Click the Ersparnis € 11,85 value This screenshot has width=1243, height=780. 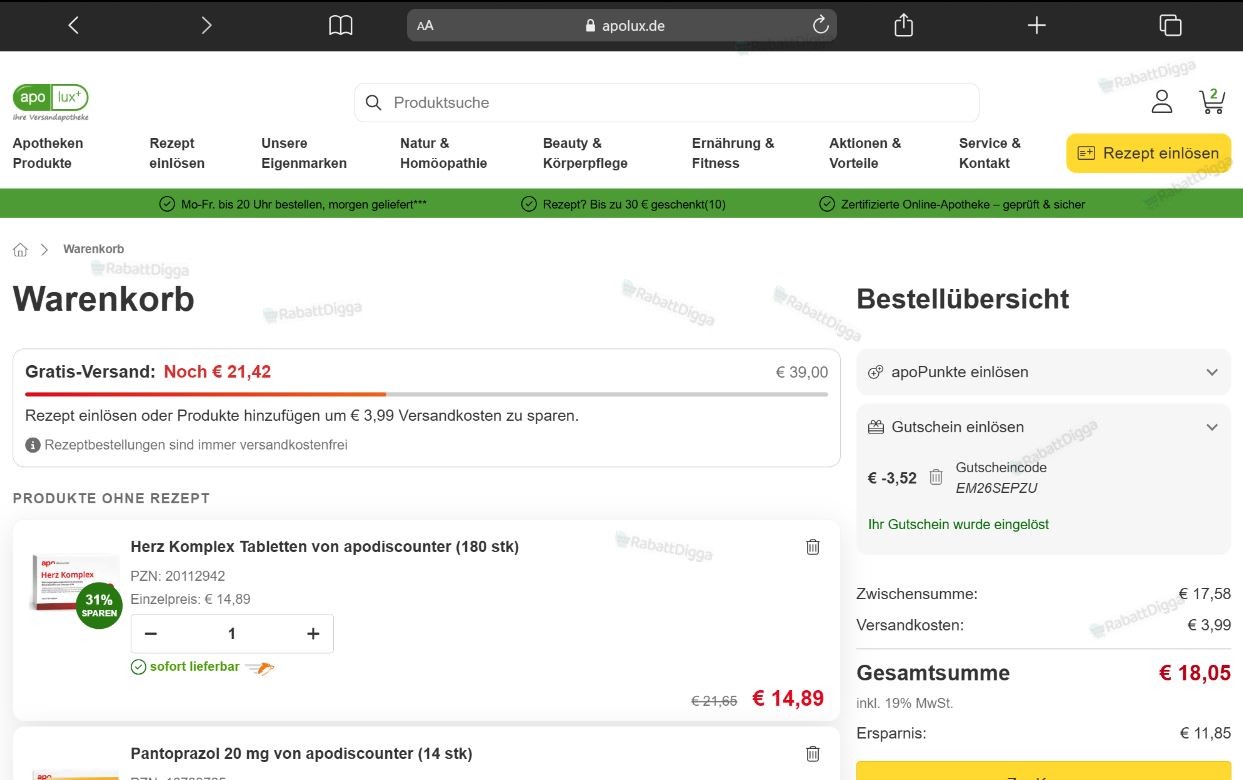pyautogui.click(x=1205, y=733)
